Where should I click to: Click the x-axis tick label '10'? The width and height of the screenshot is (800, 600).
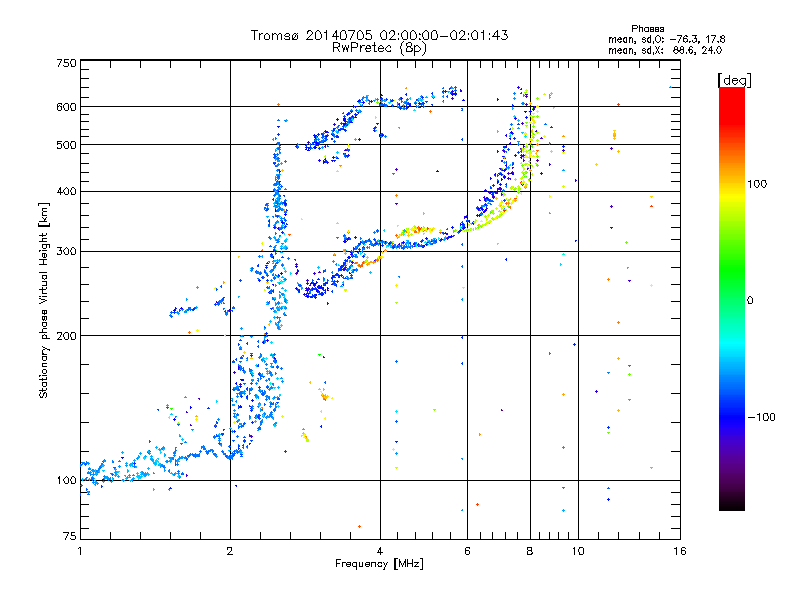pos(578,551)
